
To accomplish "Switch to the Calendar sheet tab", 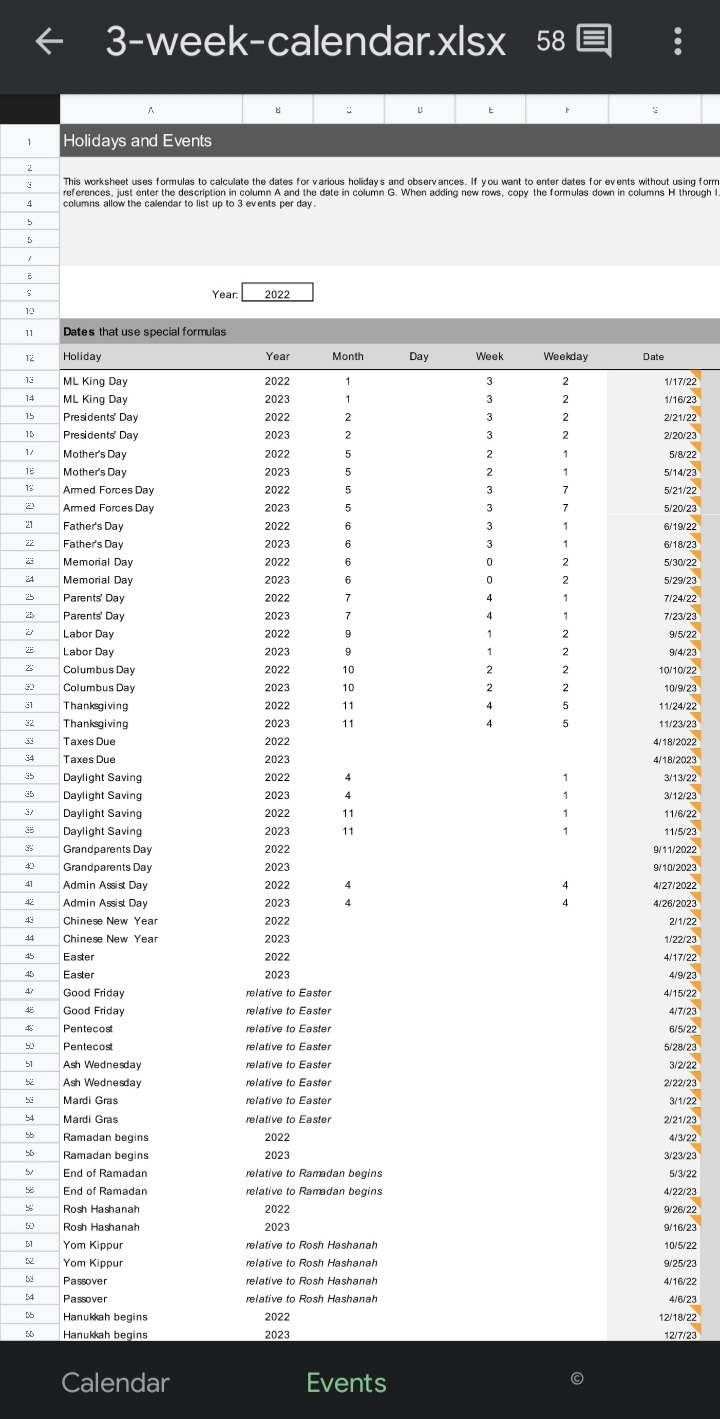I will coord(116,1382).
